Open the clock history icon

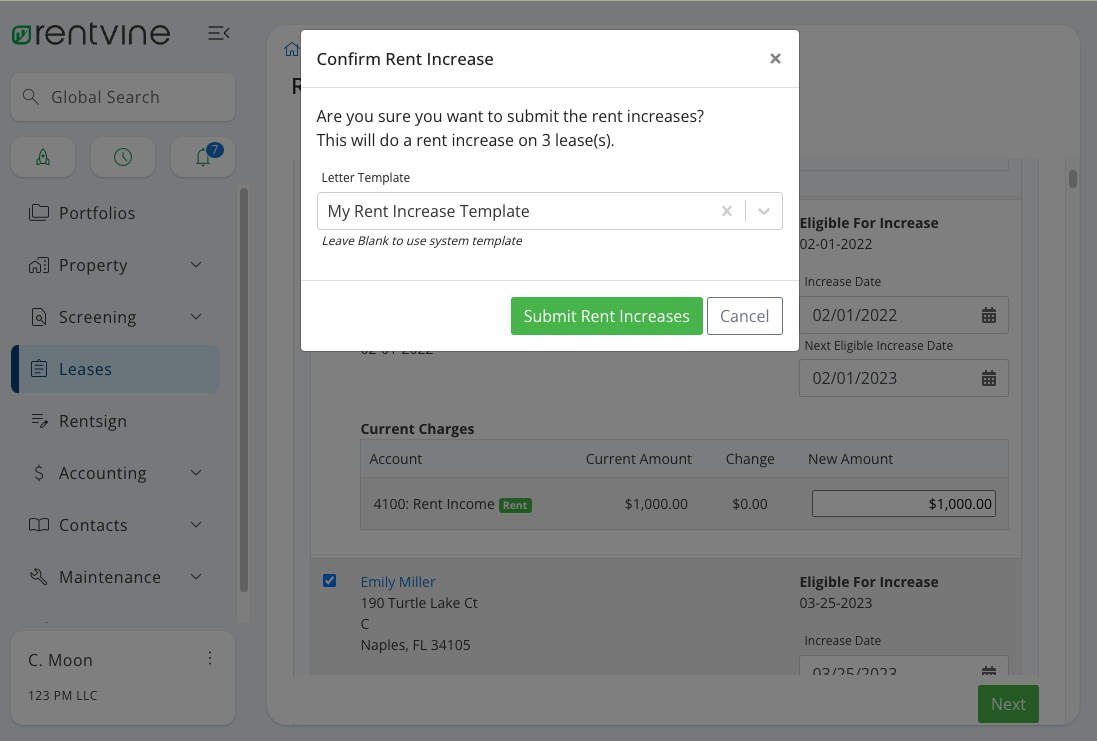pos(123,157)
